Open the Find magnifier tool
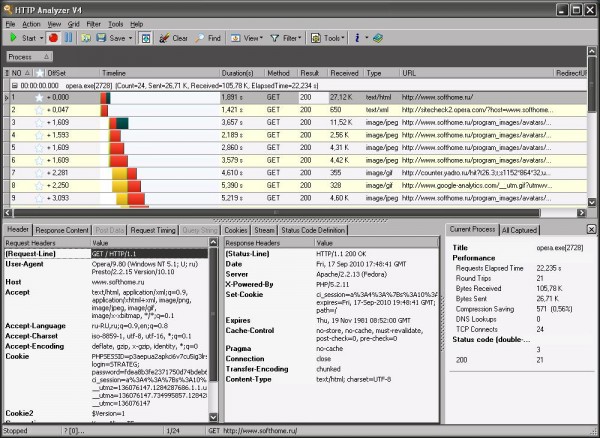Image resolution: width=600 pixels, height=438 pixels. pos(208,38)
